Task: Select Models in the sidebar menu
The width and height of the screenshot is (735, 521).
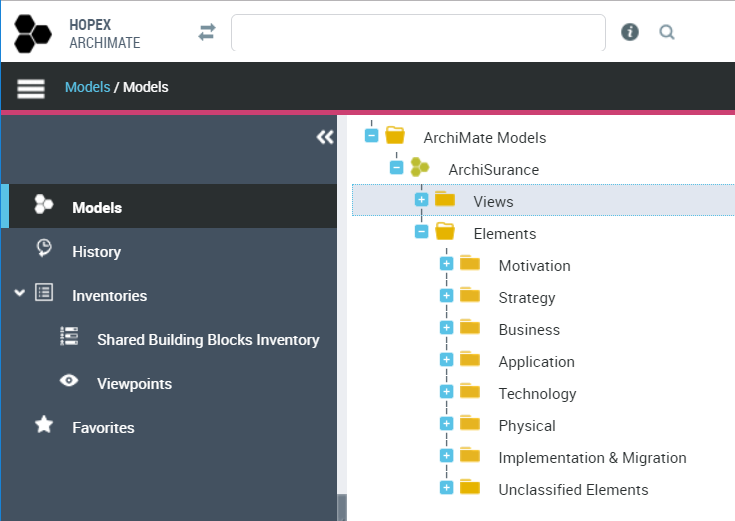Action: [x=97, y=208]
